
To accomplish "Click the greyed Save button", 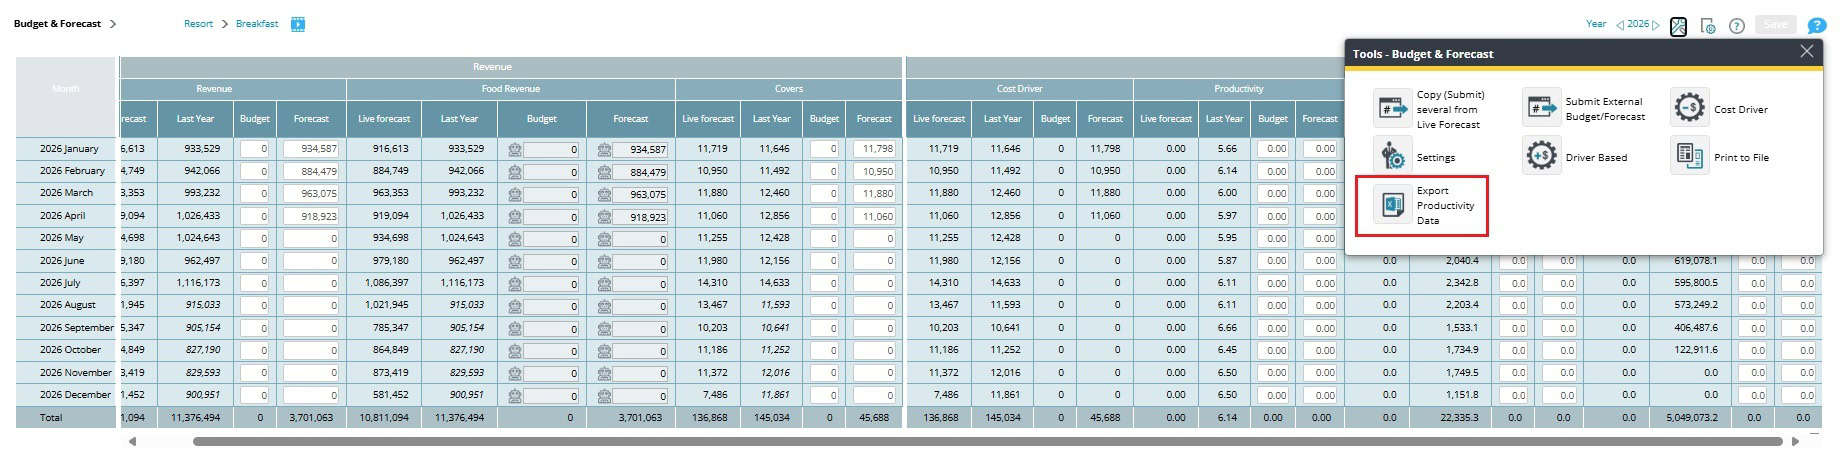I will click(1775, 25).
